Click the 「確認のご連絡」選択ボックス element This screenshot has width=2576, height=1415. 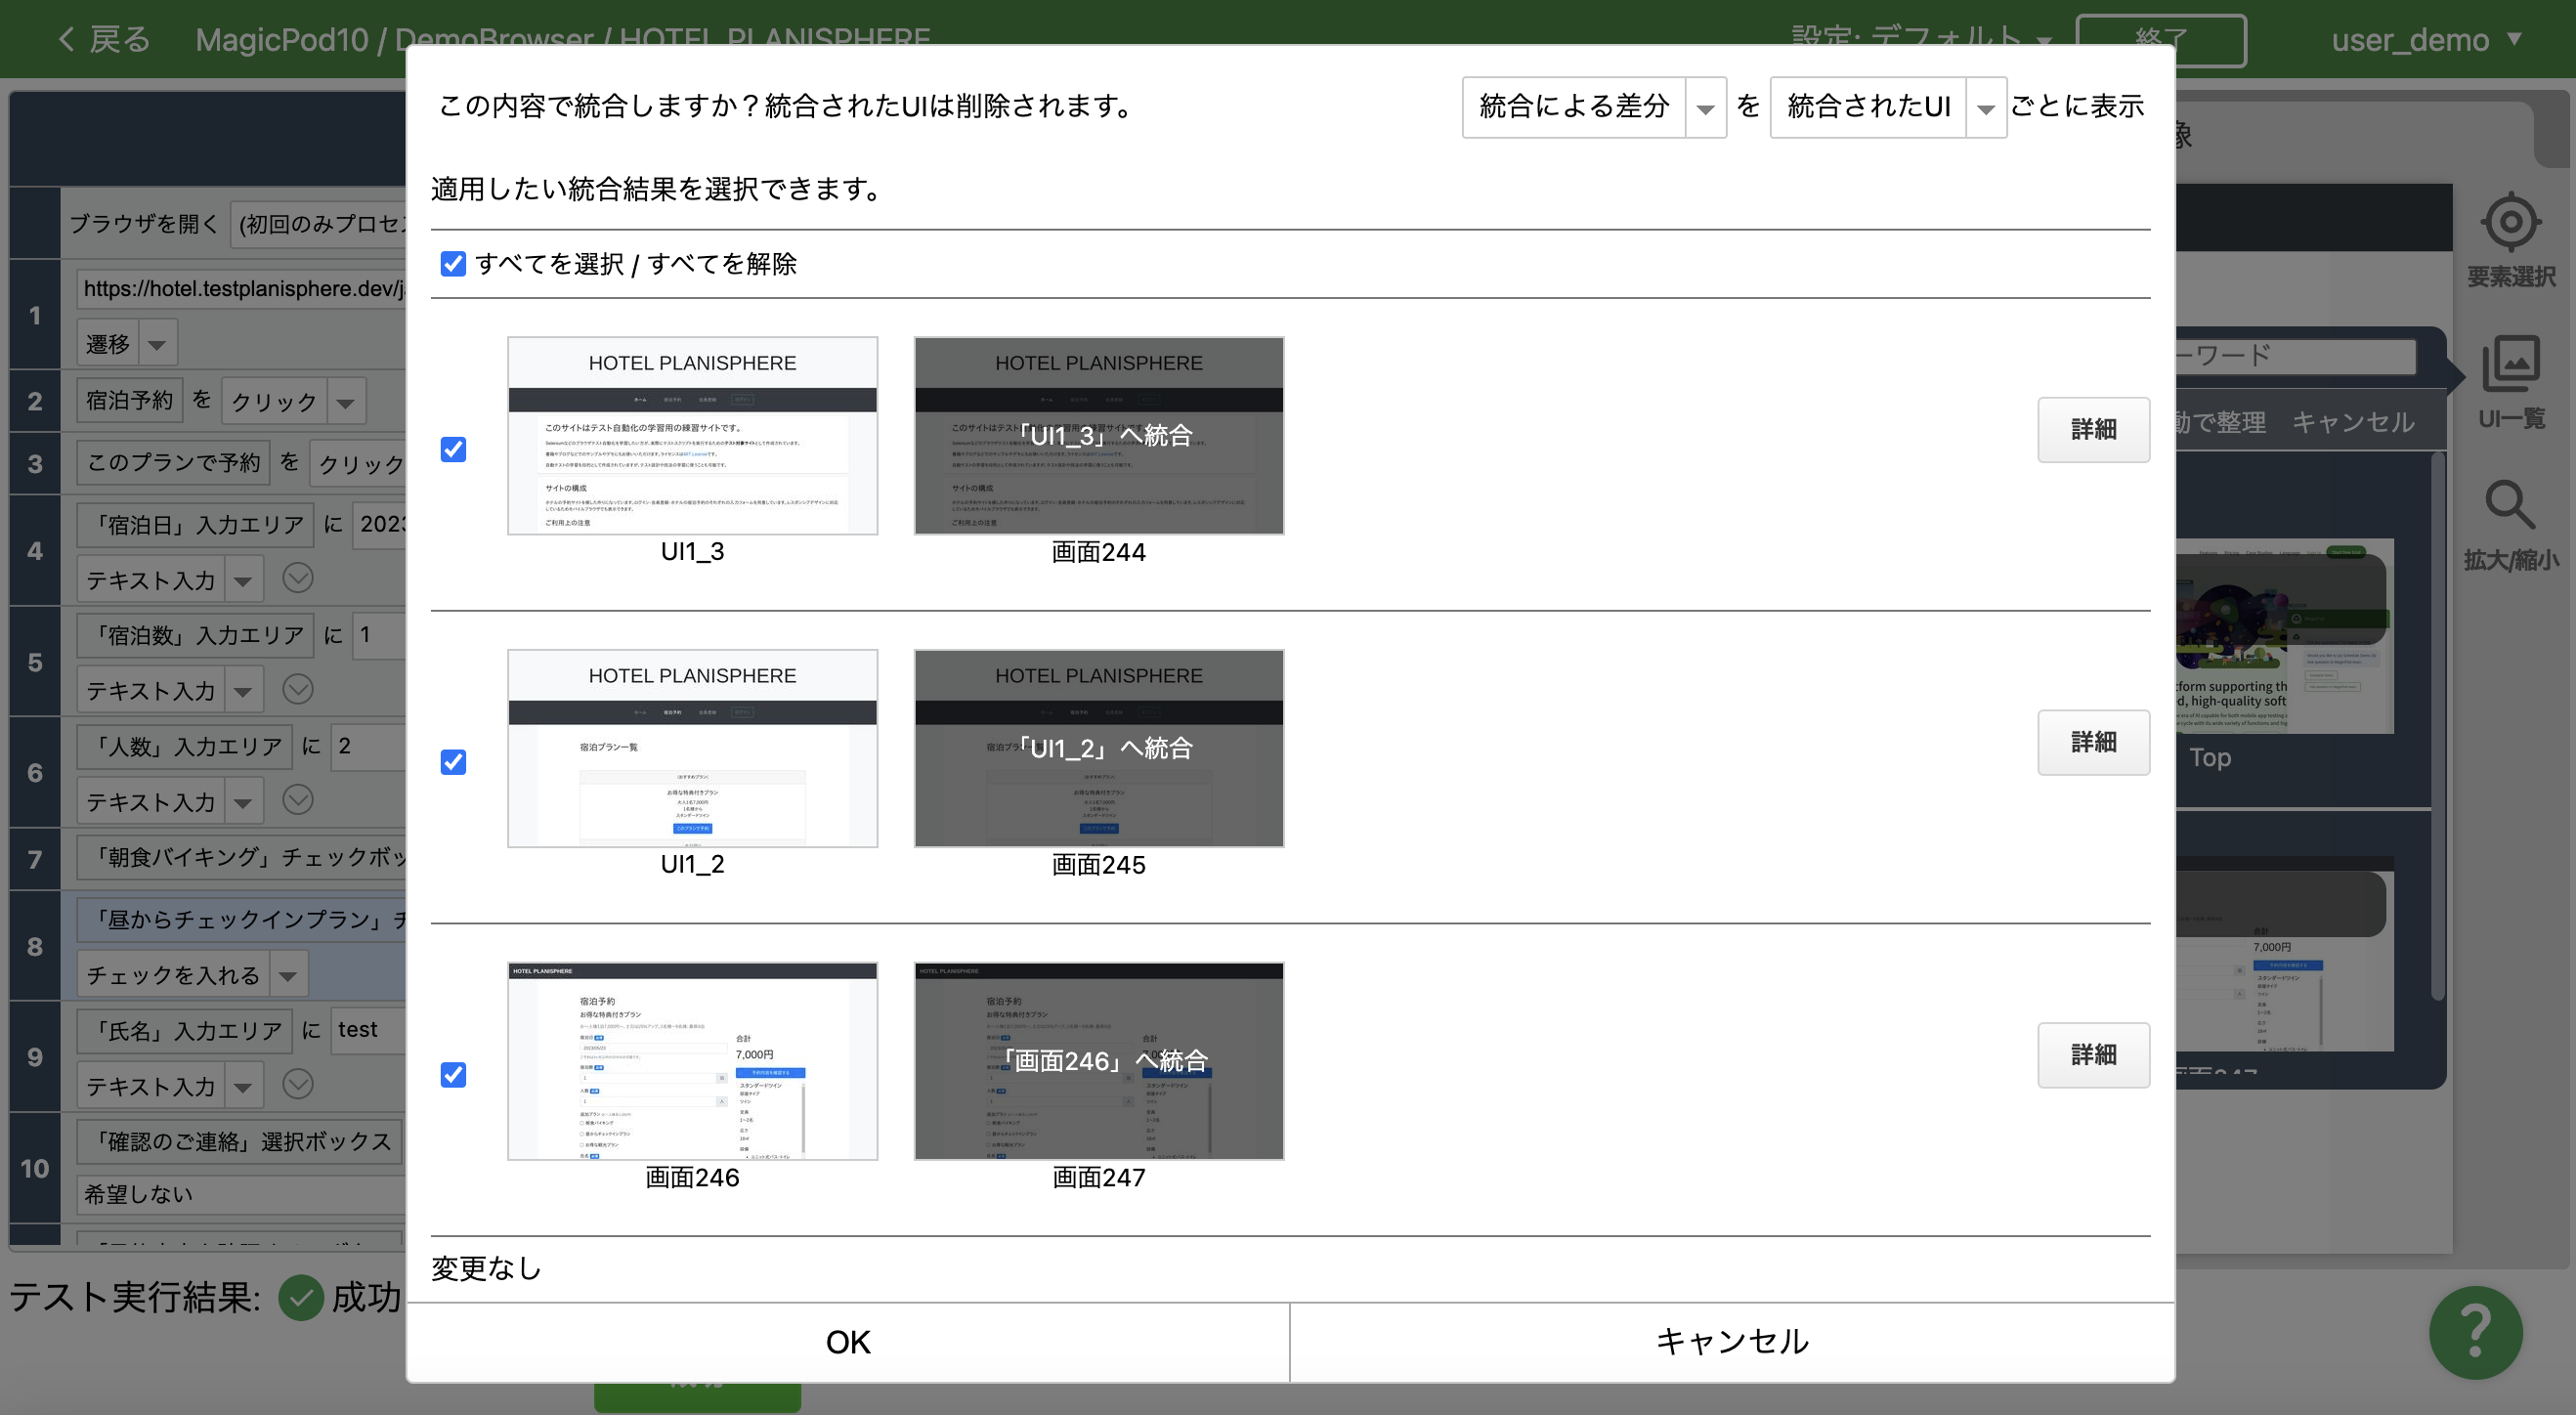click(239, 1142)
